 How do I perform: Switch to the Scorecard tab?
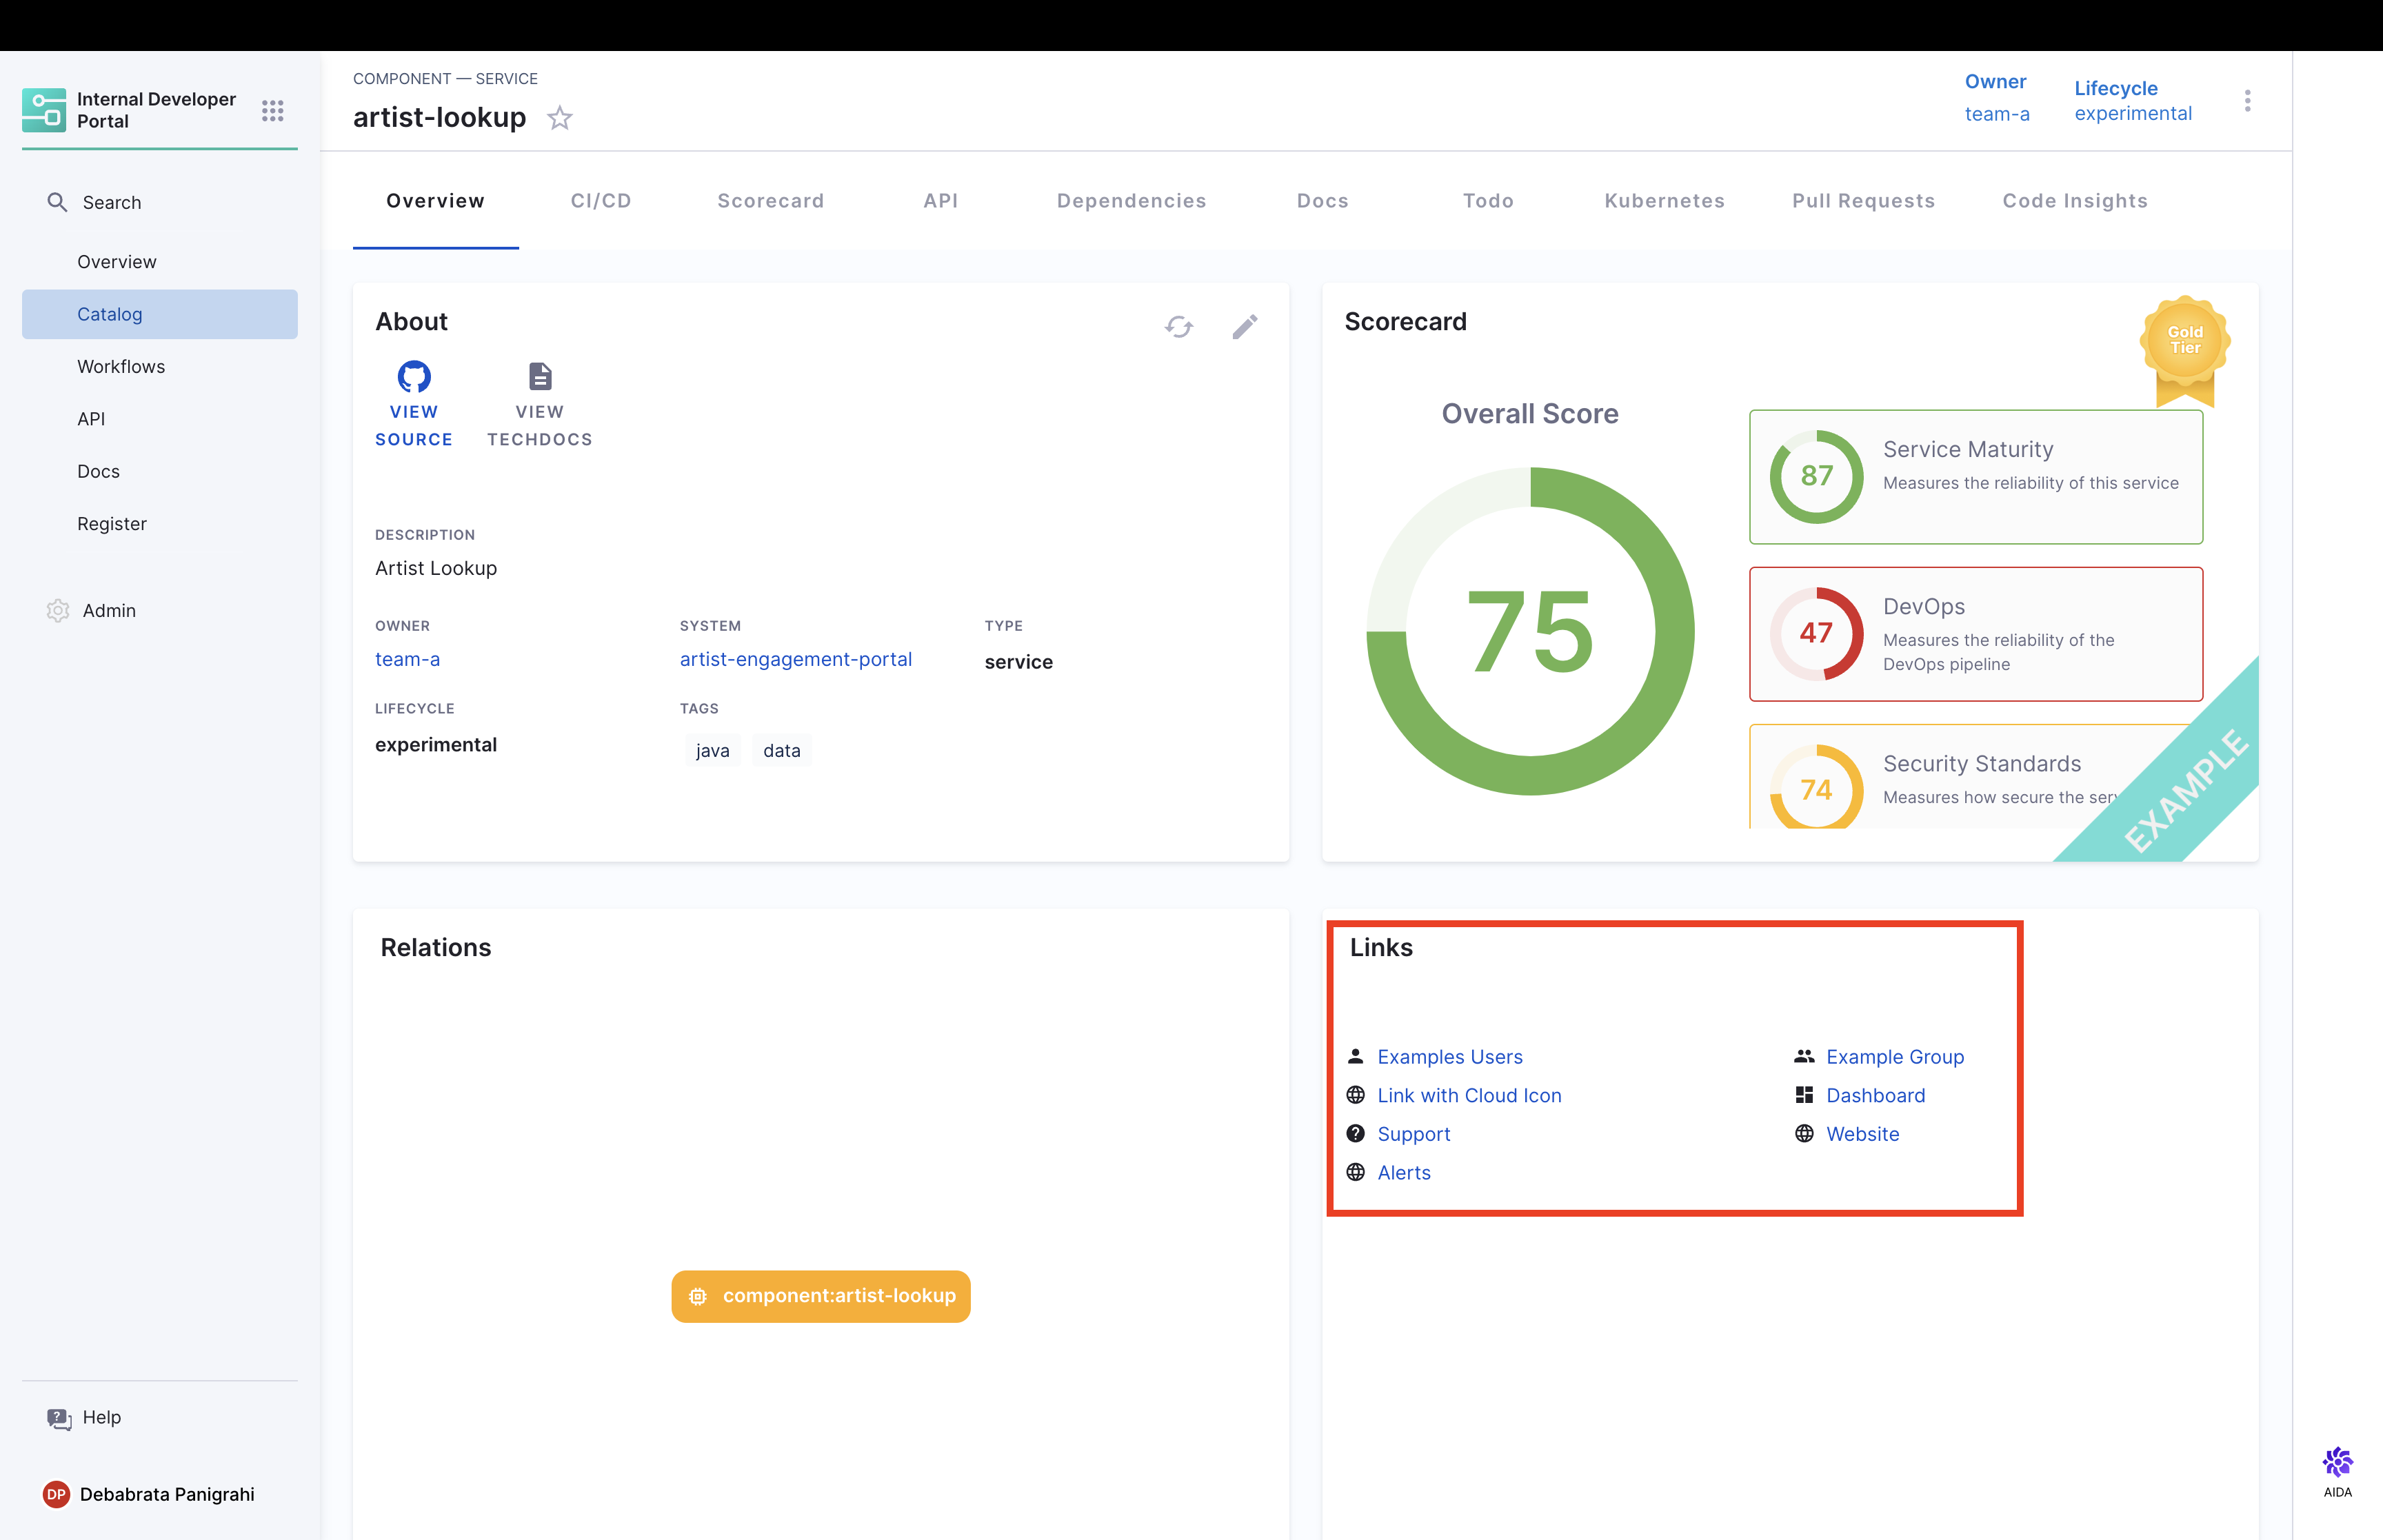(770, 201)
